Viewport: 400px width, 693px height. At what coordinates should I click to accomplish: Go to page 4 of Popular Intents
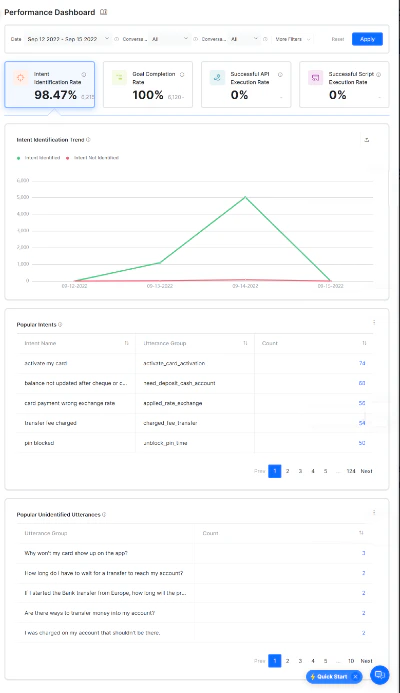point(313,471)
